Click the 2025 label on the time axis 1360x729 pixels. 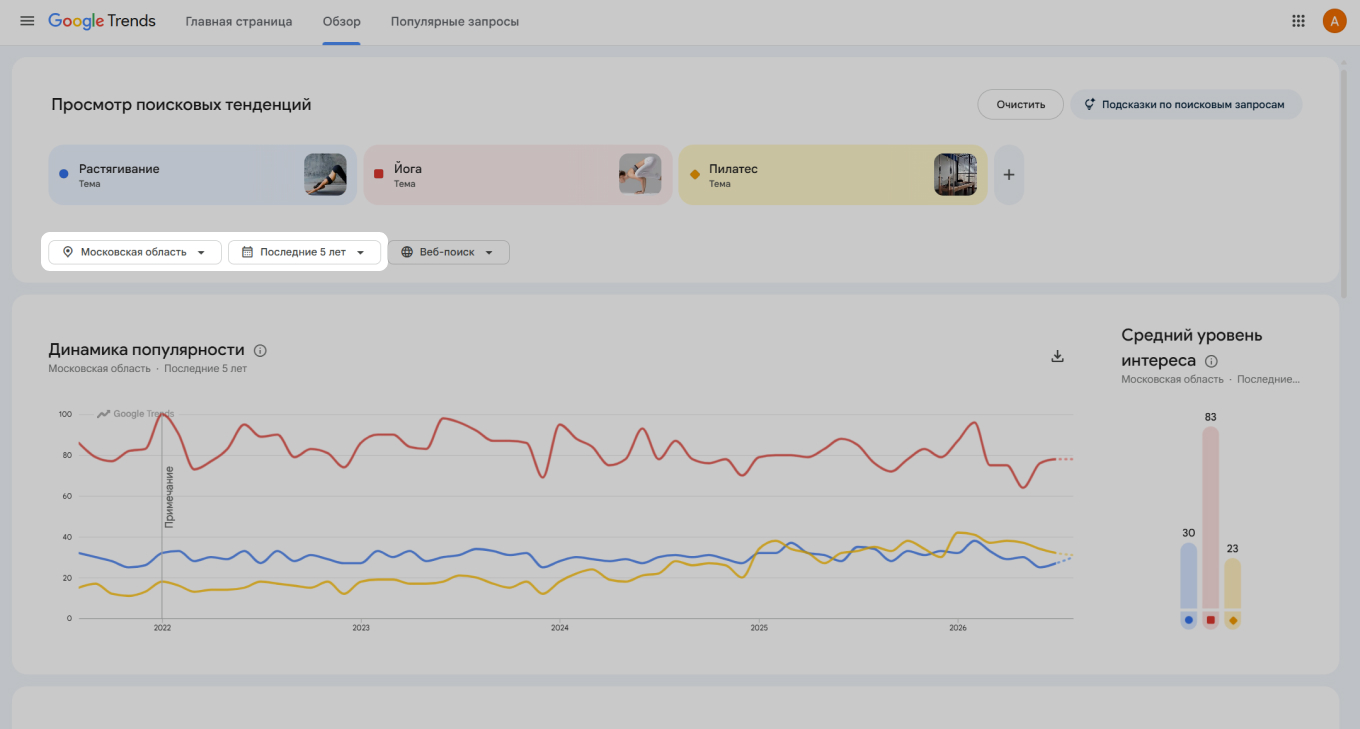[759, 628]
